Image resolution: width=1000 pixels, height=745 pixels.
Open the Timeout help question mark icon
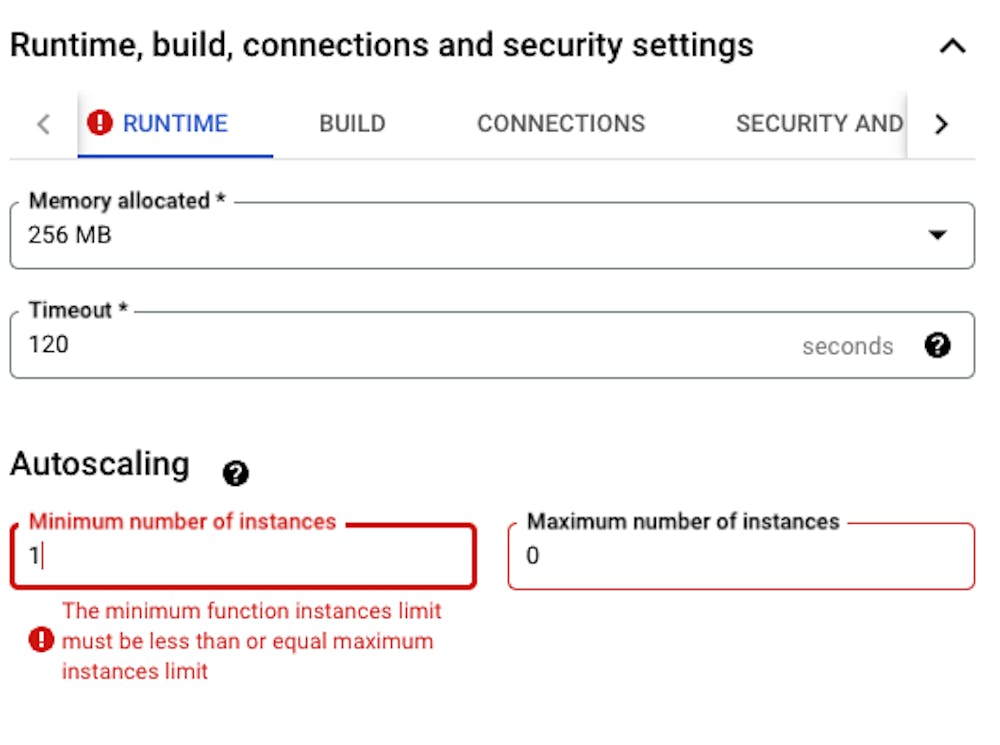[x=936, y=346]
